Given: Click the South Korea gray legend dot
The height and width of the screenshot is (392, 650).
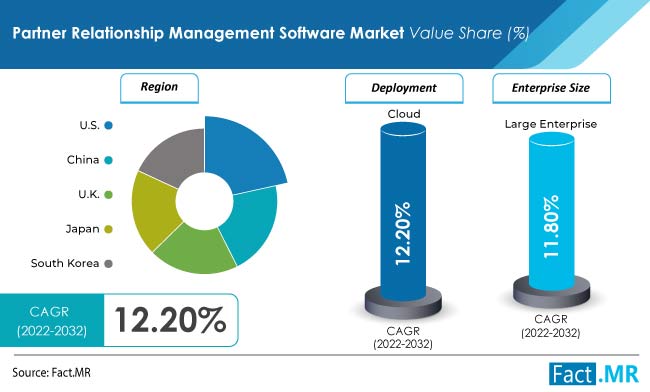Looking at the screenshot, I should pyautogui.click(x=108, y=263).
